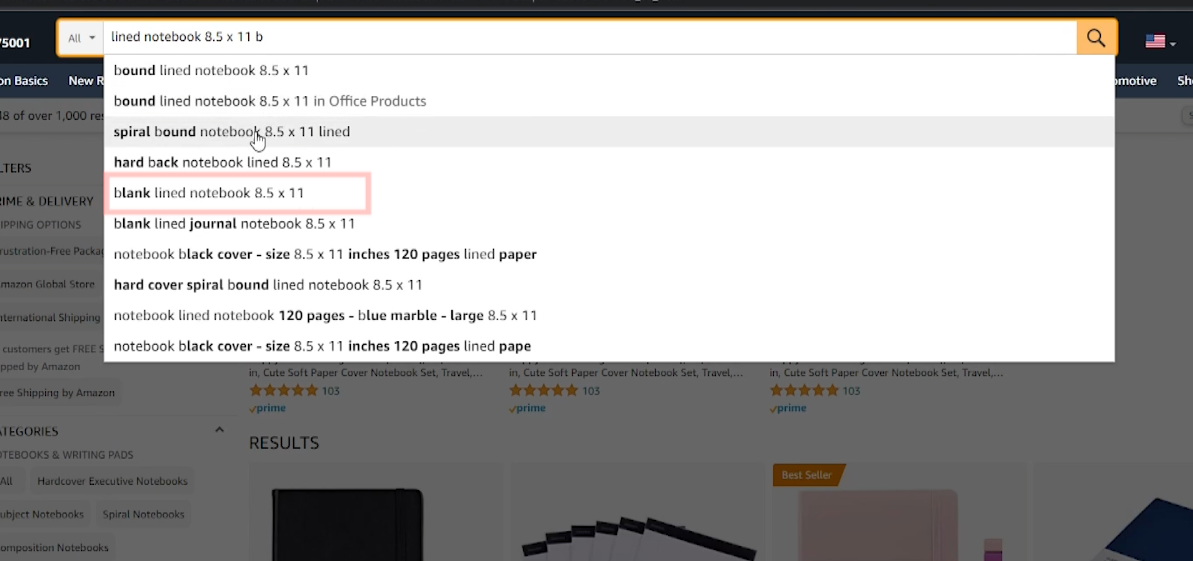Click first product's Prime badge
The image size is (1193, 561).
pyautogui.click(x=268, y=408)
